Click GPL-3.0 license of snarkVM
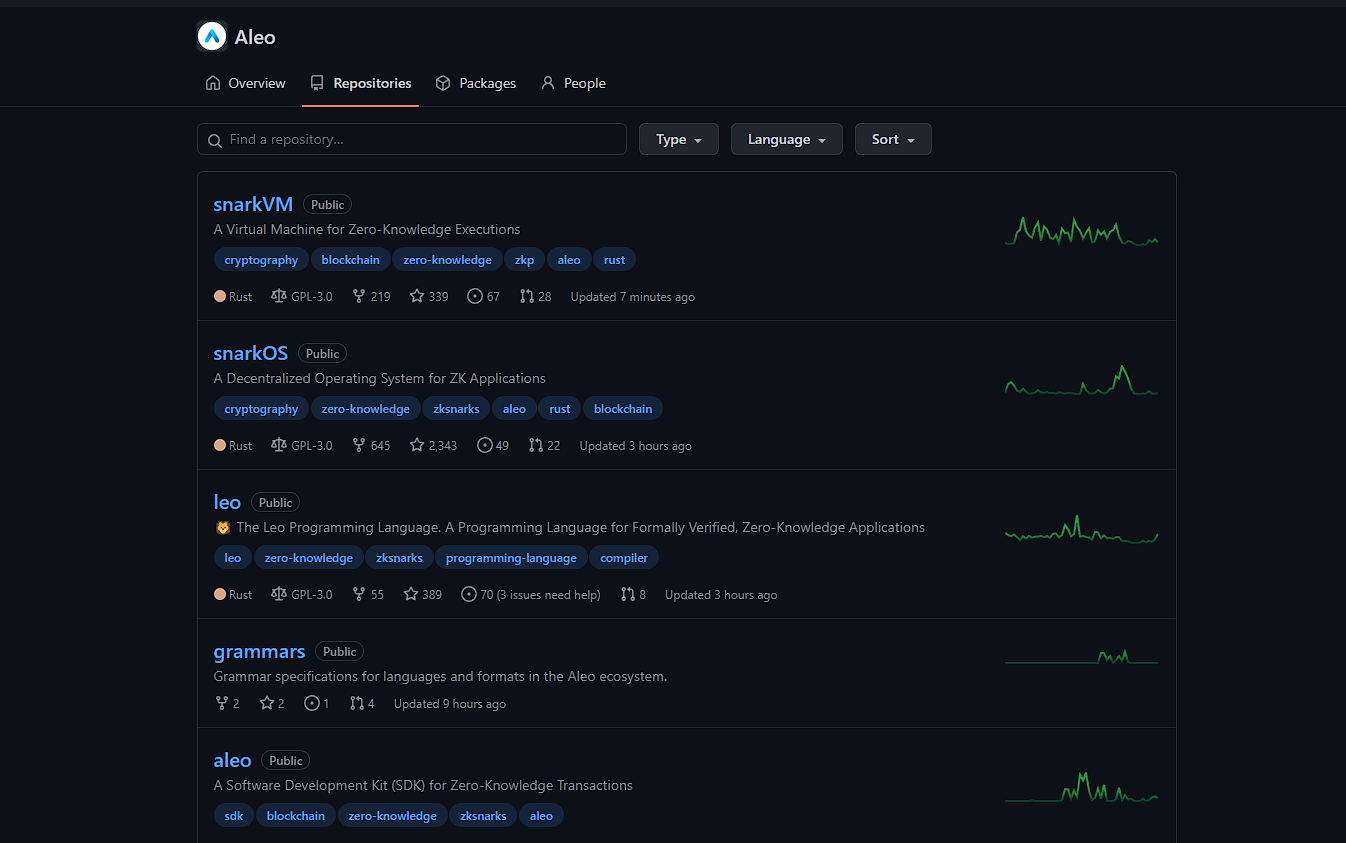1346x843 pixels. tap(302, 297)
